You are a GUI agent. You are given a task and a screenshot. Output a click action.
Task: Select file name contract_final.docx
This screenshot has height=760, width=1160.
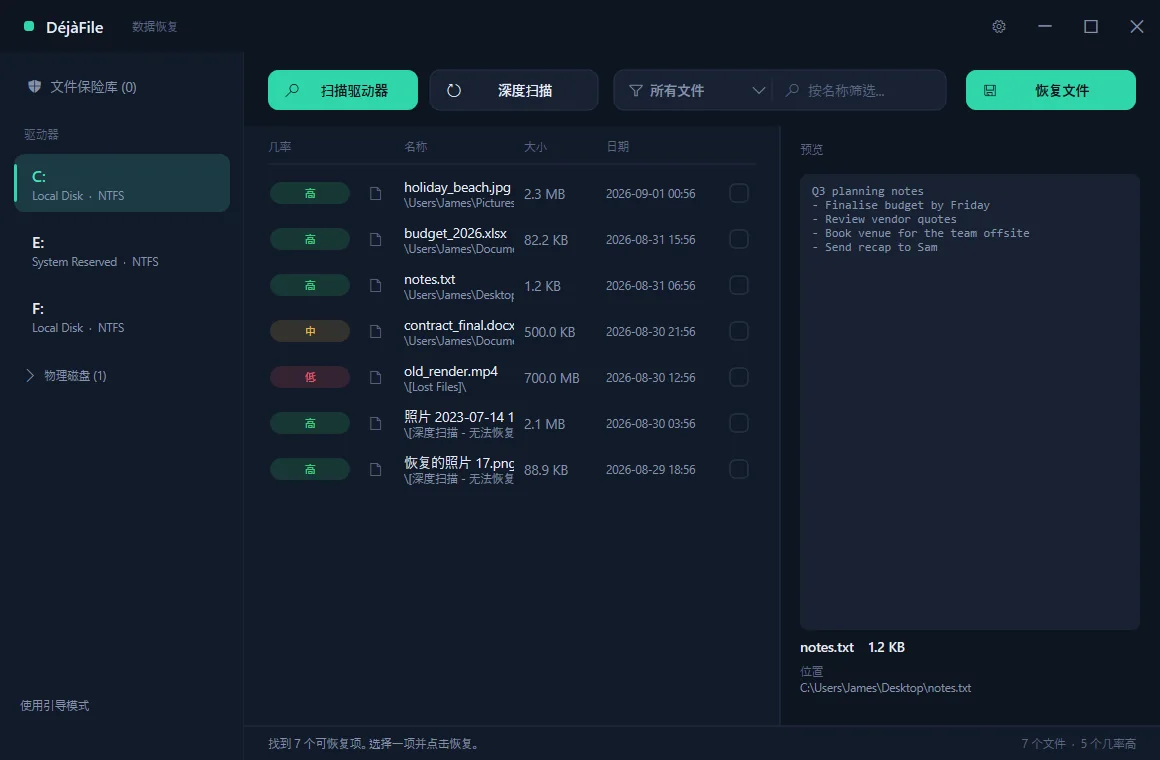[459, 325]
